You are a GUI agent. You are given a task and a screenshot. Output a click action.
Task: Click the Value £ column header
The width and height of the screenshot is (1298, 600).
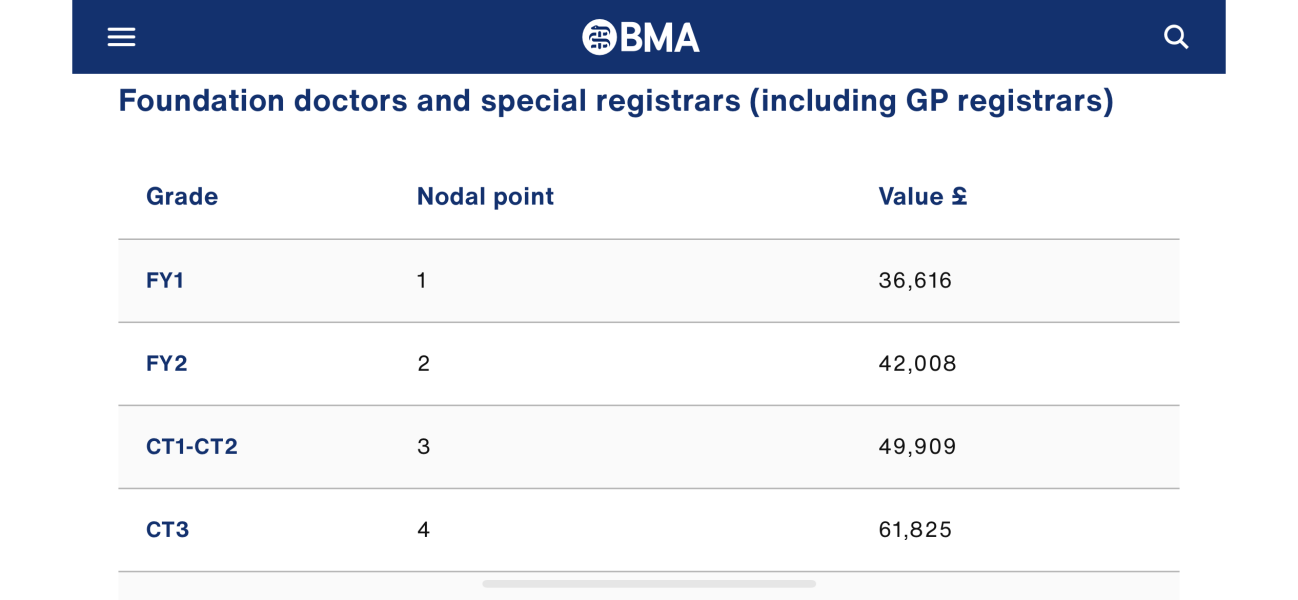pyautogui.click(x=922, y=196)
